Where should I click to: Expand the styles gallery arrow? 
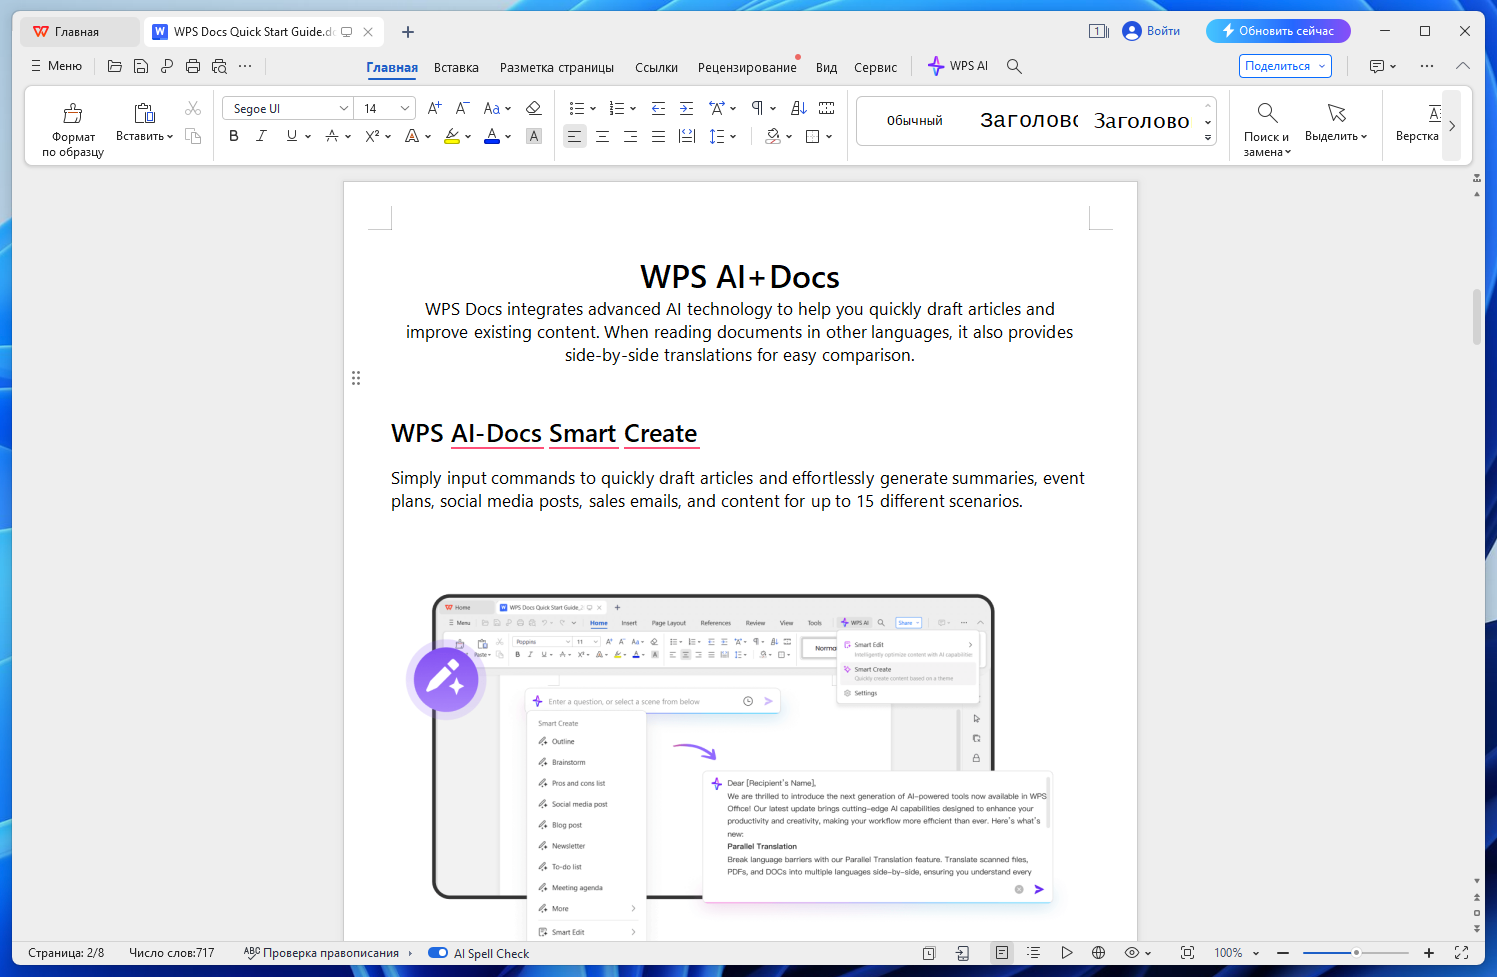[1208, 138]
